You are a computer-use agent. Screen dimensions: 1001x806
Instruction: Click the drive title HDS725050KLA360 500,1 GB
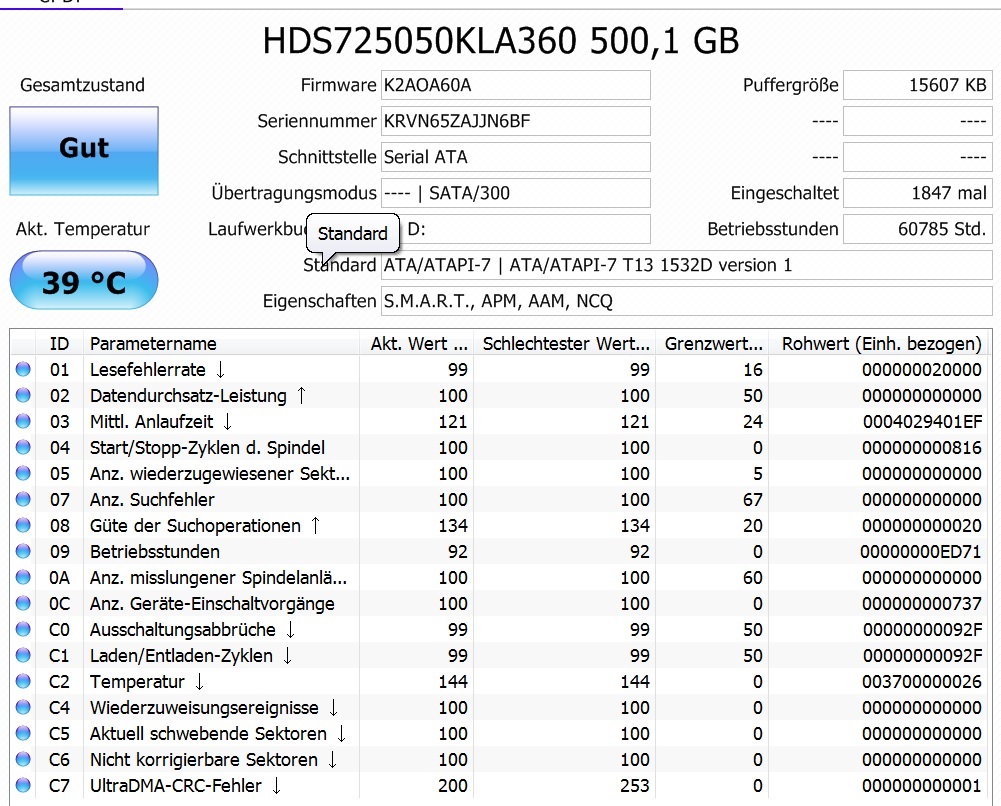501,41
